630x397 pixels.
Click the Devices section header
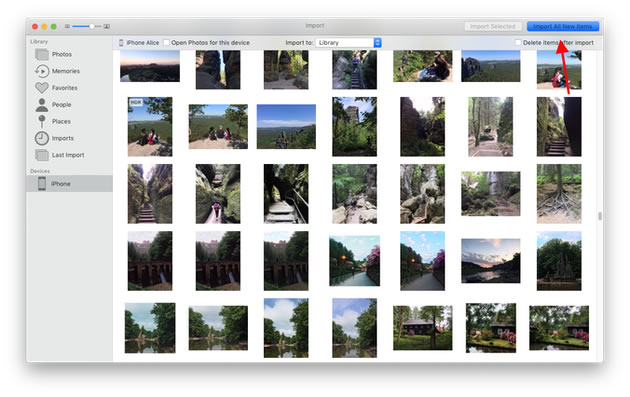40,171
